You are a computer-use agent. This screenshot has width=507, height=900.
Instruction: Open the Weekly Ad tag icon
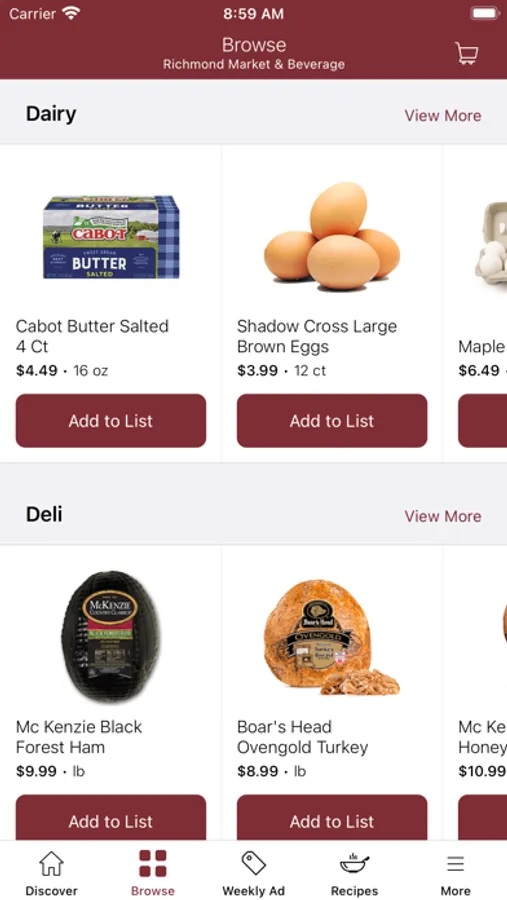click(253, 863)
